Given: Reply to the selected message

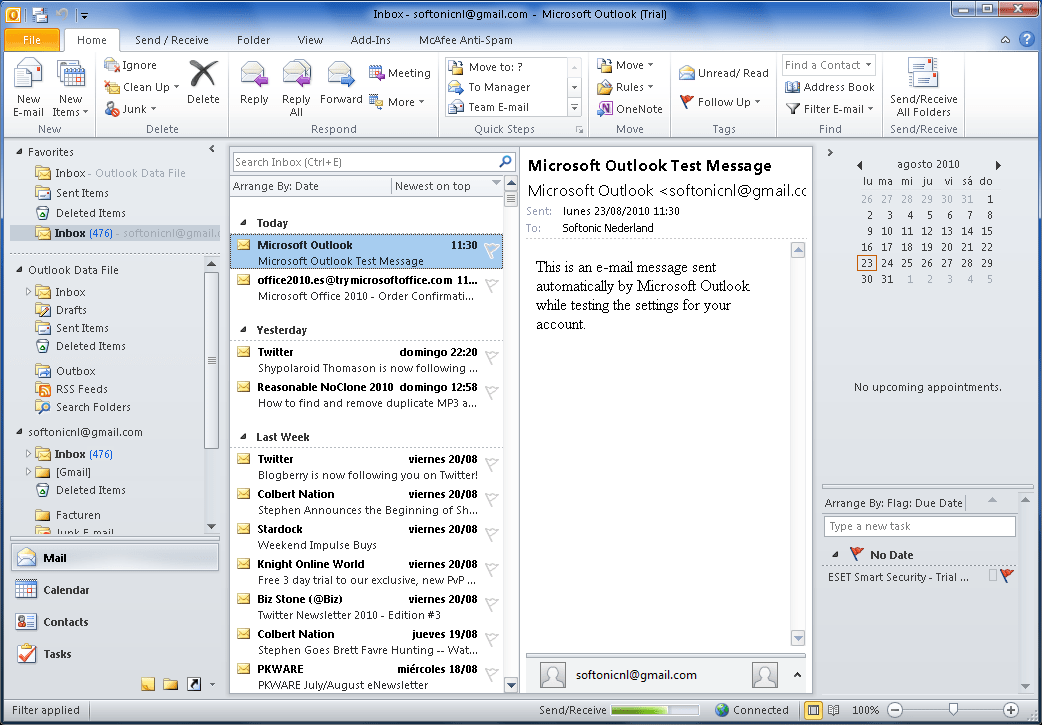Looking at the screenshot, I should 254,82.
